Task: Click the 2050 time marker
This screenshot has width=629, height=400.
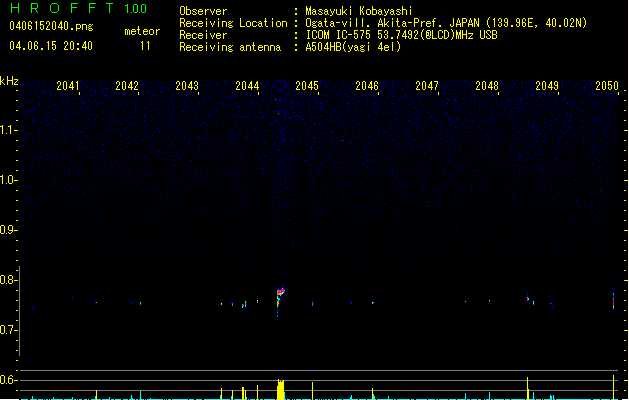Action: [607, 86]
